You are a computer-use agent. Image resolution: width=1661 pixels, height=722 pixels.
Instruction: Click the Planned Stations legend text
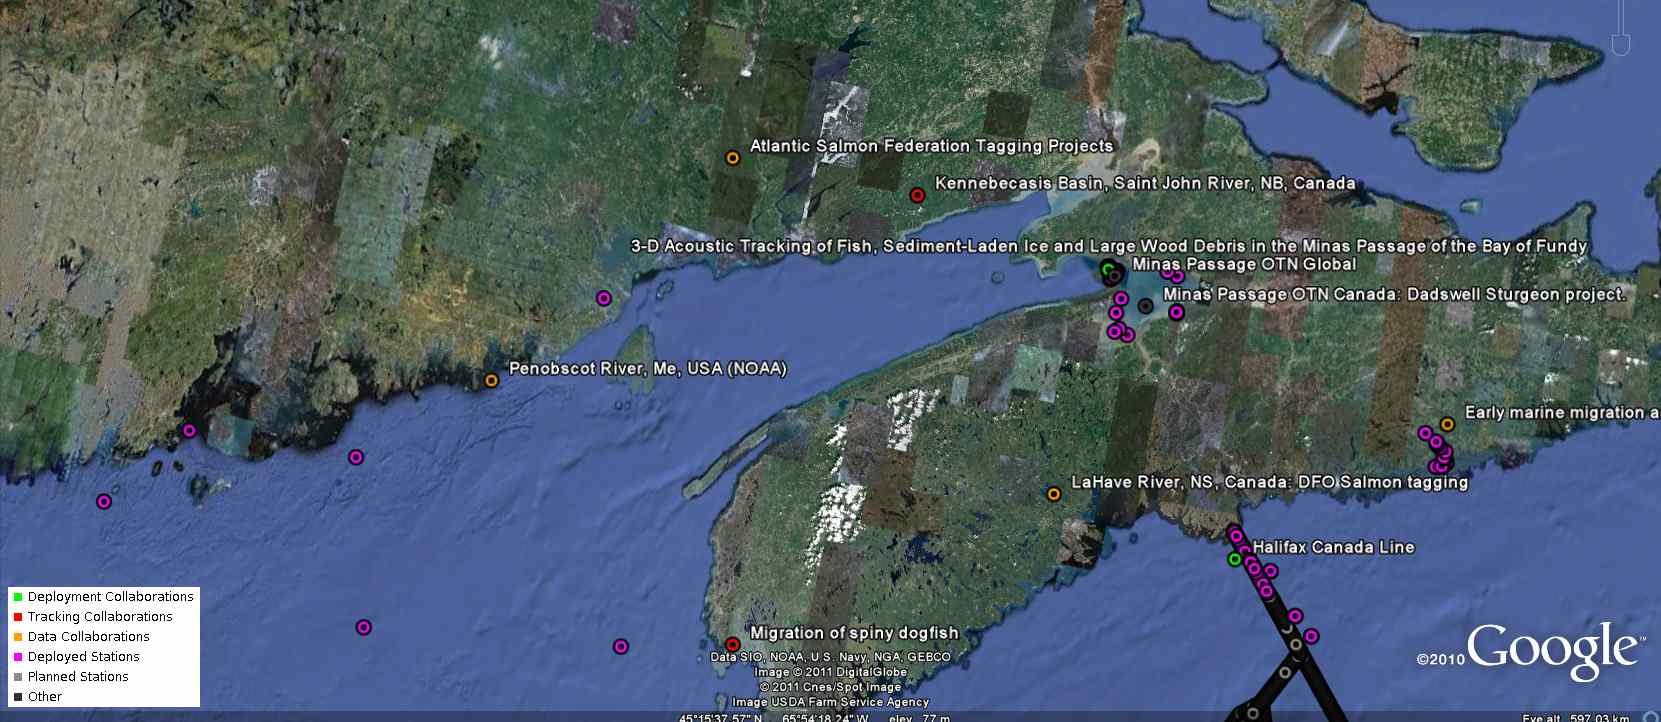tap(78, 677)
